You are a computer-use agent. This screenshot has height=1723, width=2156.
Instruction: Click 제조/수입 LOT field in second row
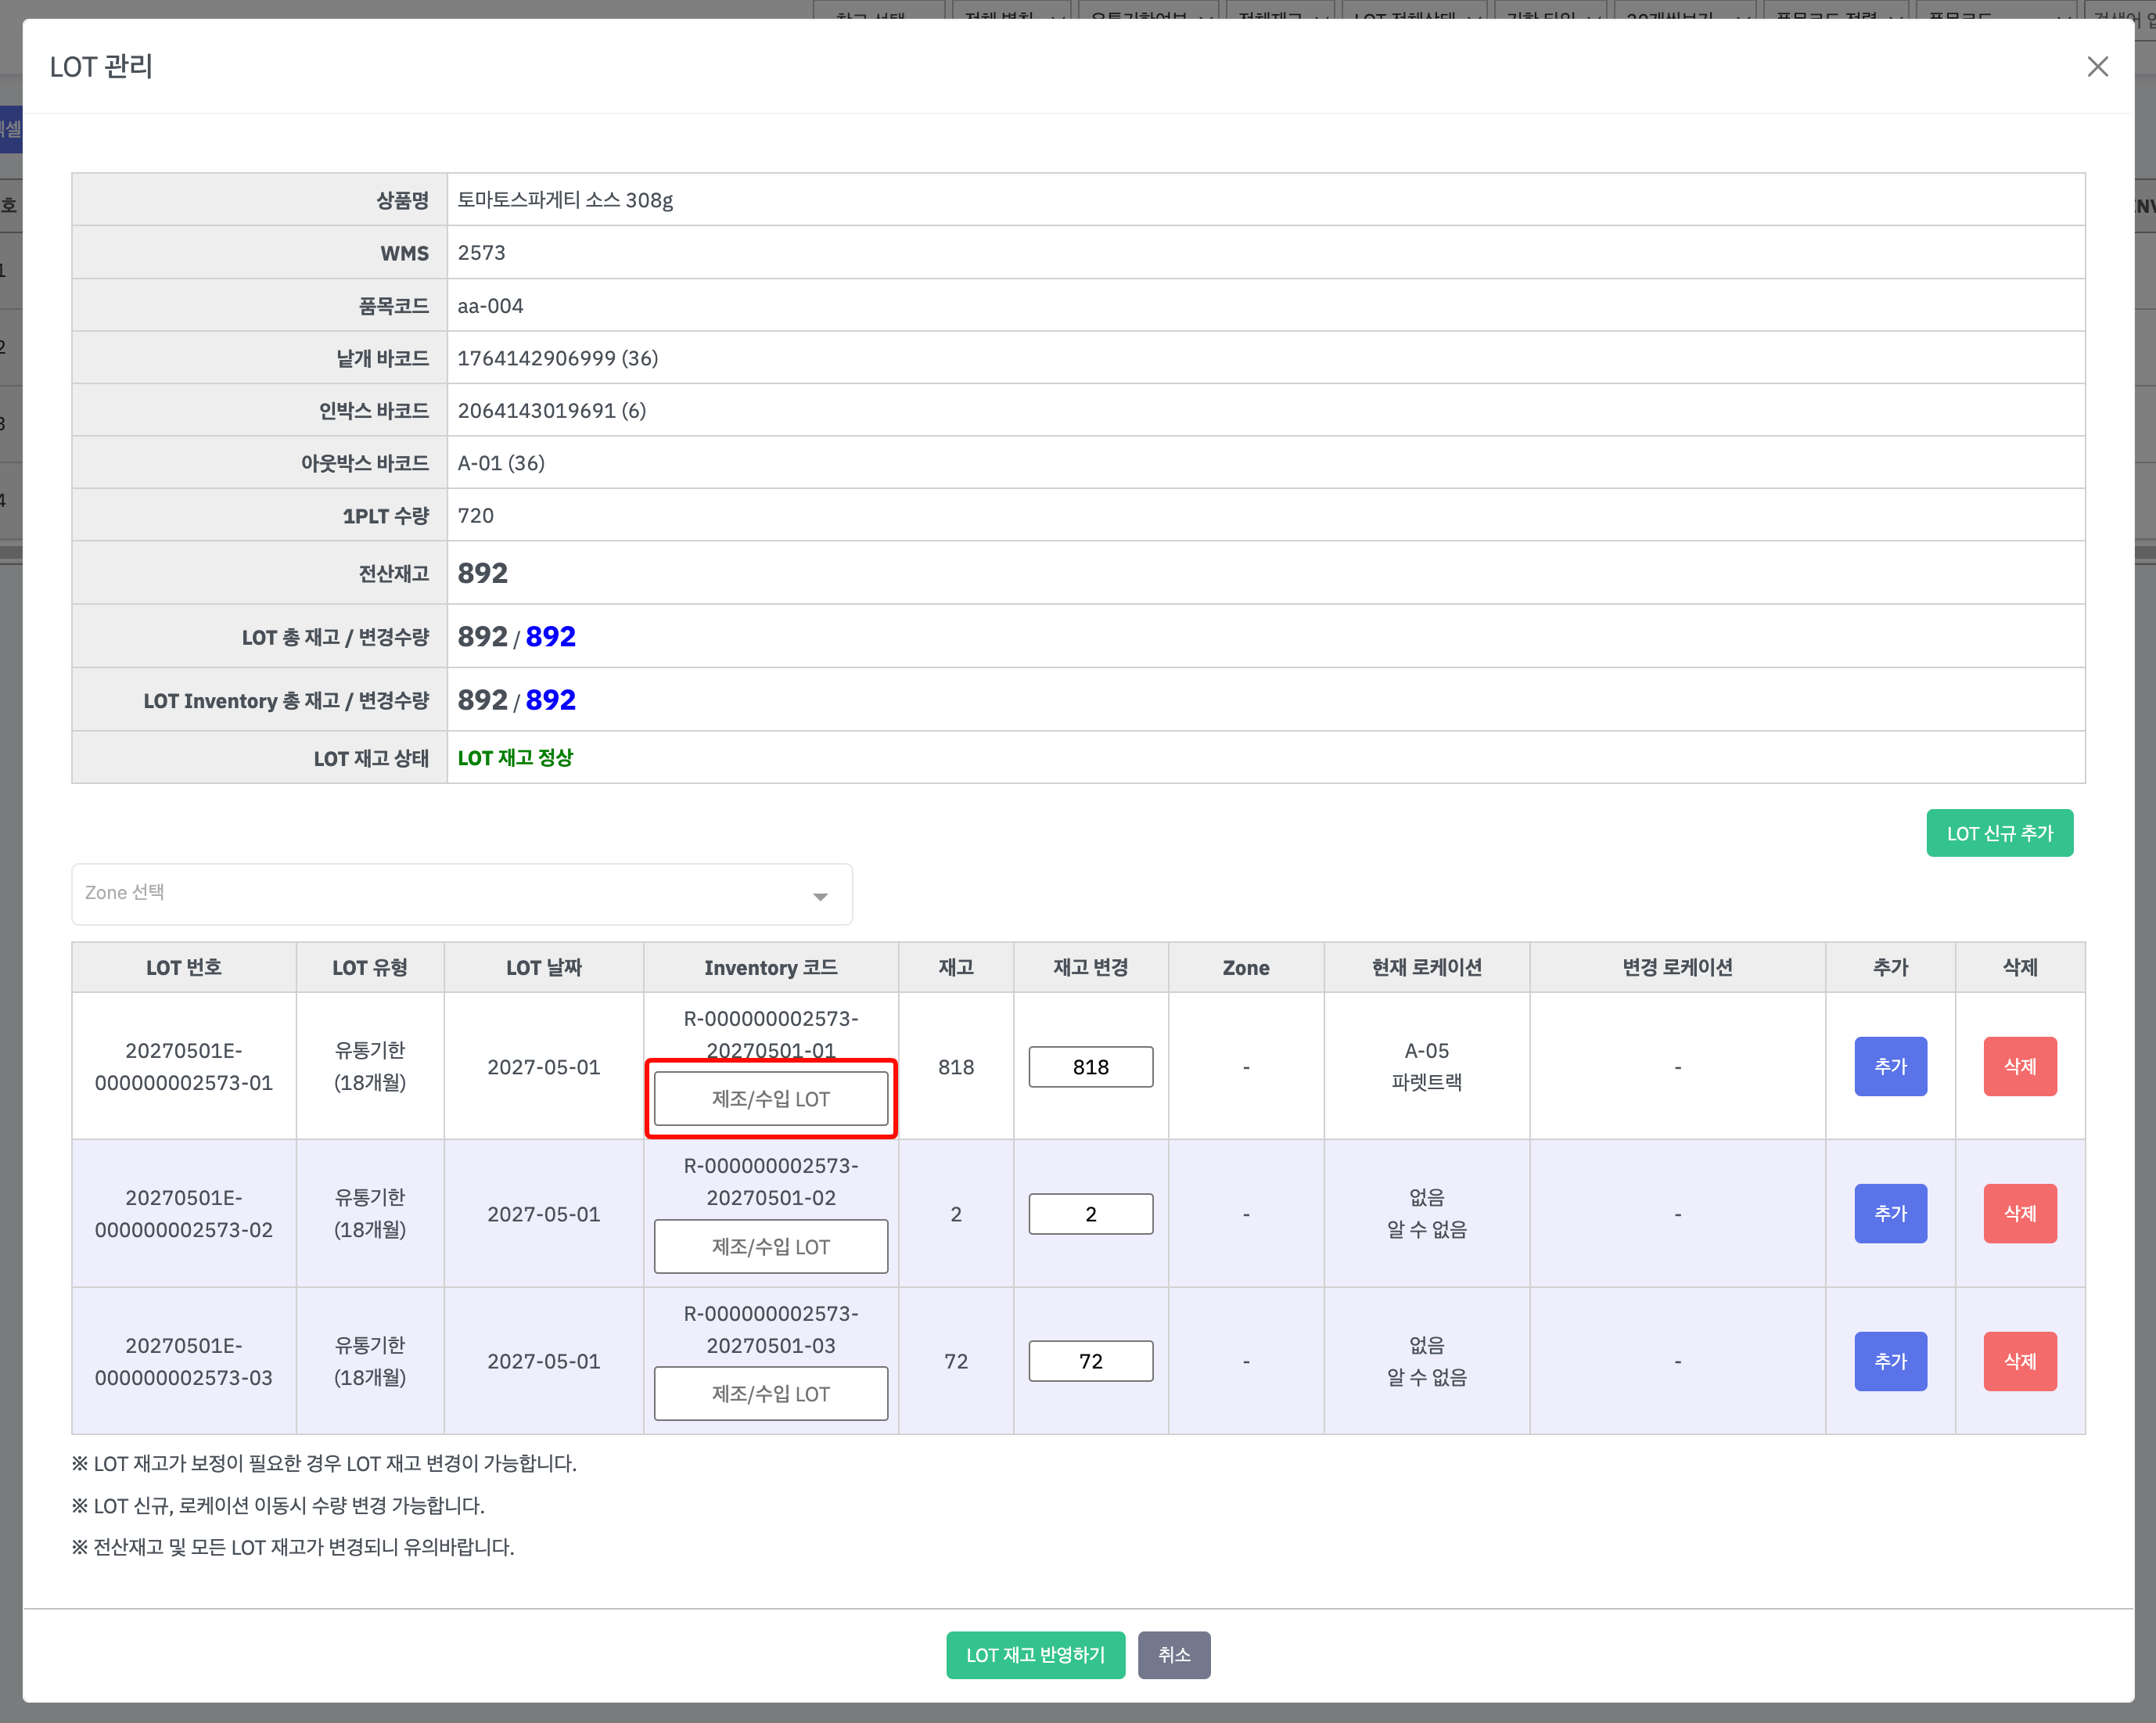coord(770,1246)
